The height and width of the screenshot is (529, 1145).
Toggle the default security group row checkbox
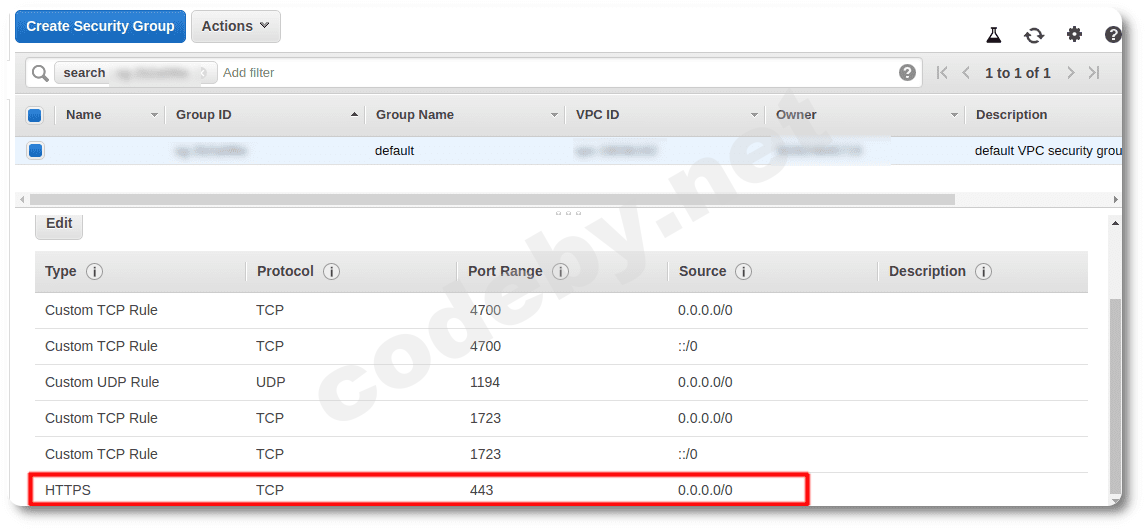(34, 151)
